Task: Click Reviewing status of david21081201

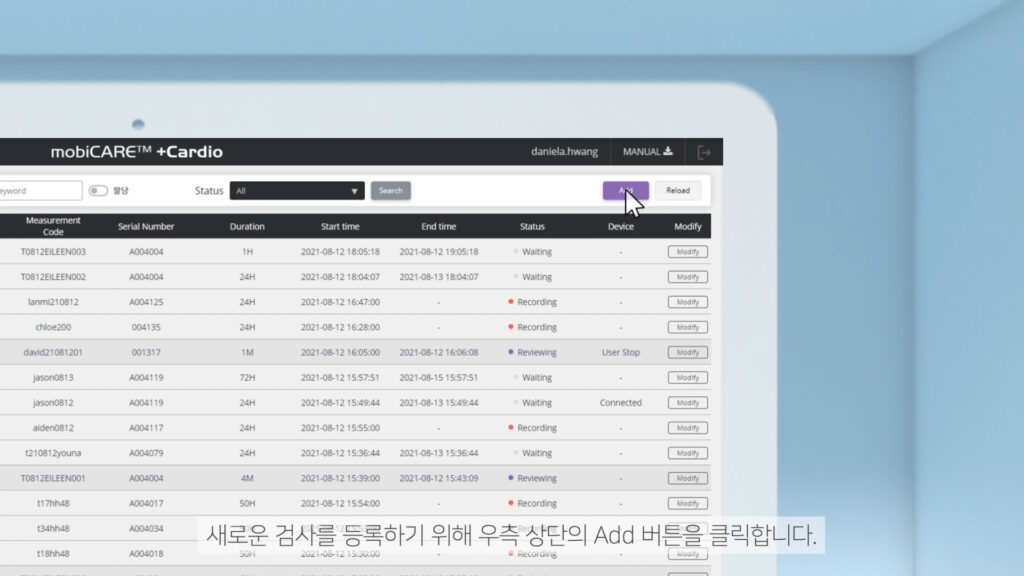Action: tap(532, 353)
